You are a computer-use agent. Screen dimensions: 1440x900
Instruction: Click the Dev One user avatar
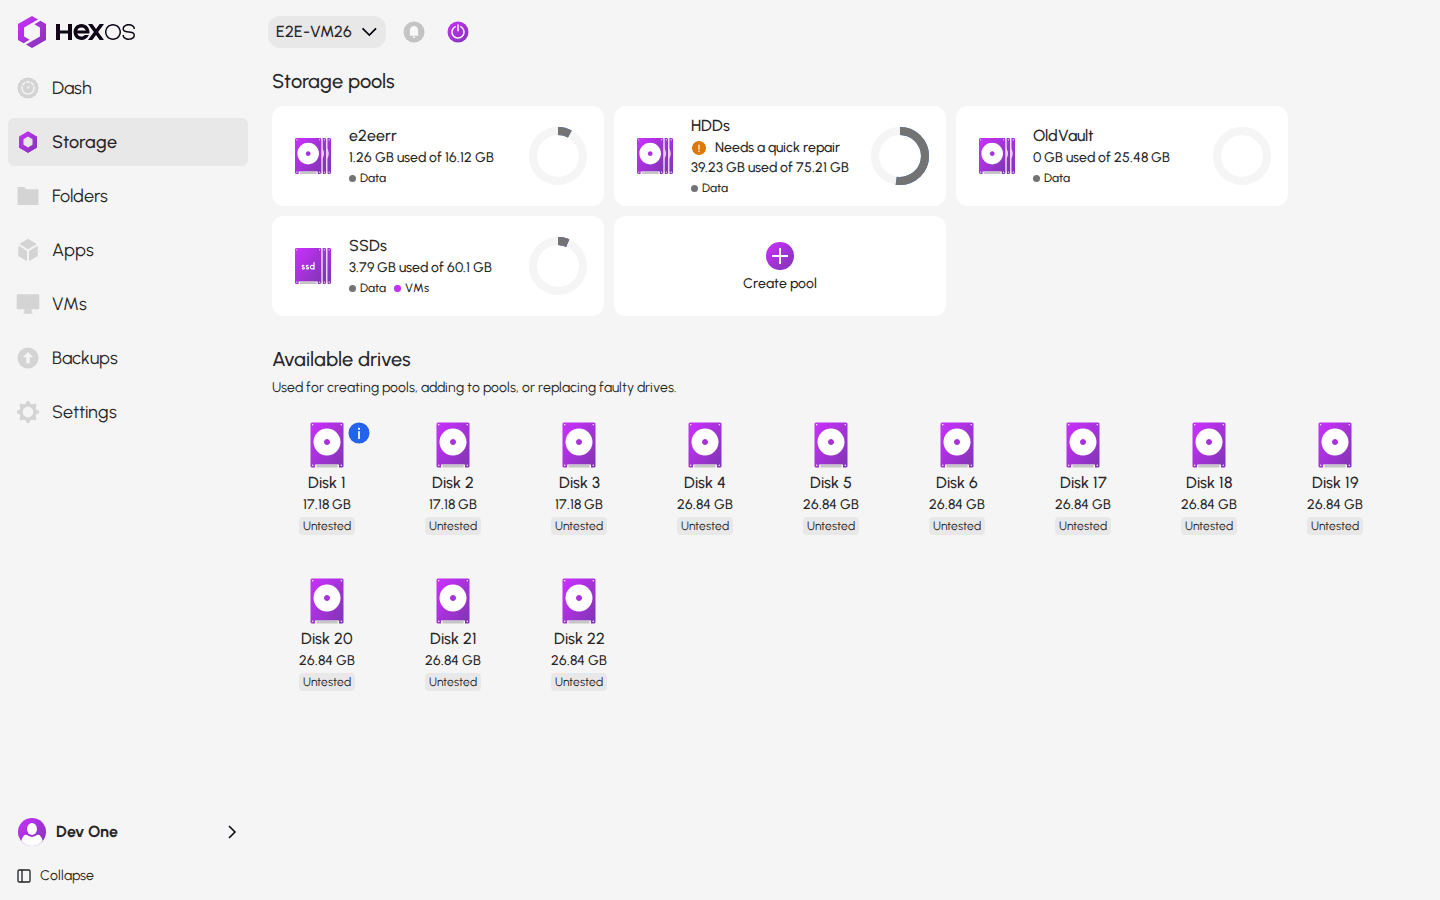(x=32, y=832)
